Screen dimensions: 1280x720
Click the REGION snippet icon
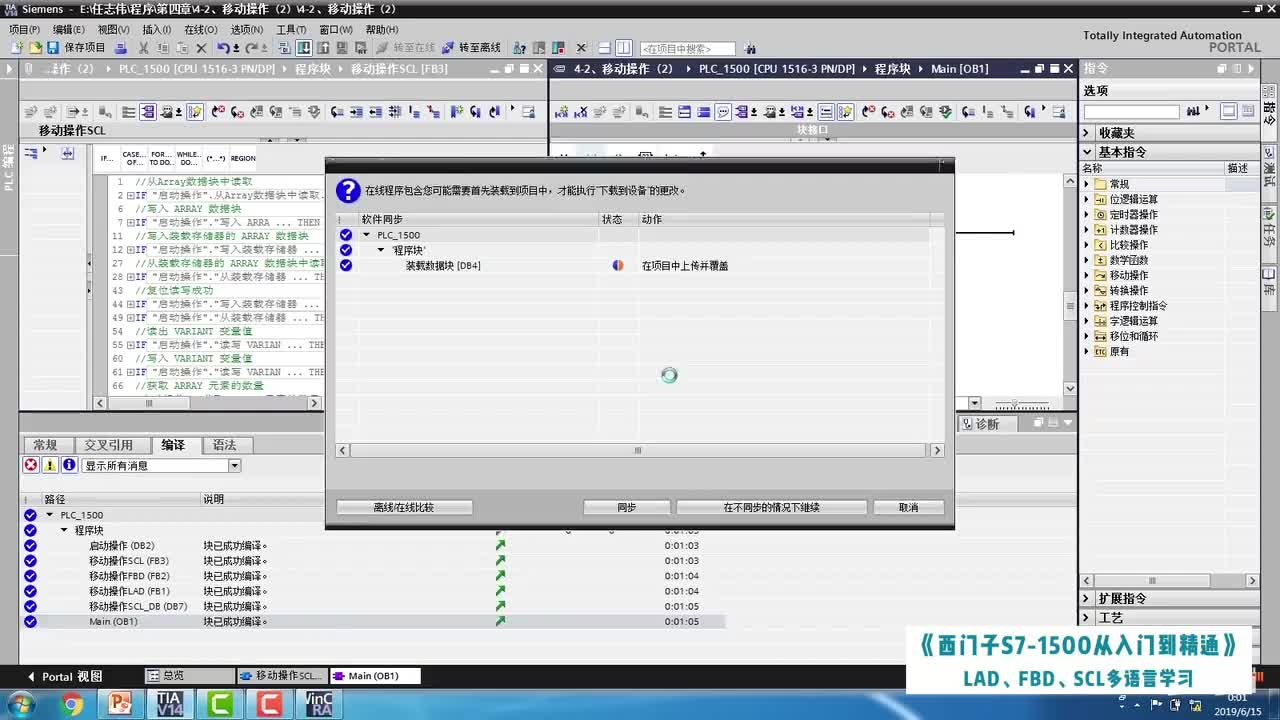point(243,158)
